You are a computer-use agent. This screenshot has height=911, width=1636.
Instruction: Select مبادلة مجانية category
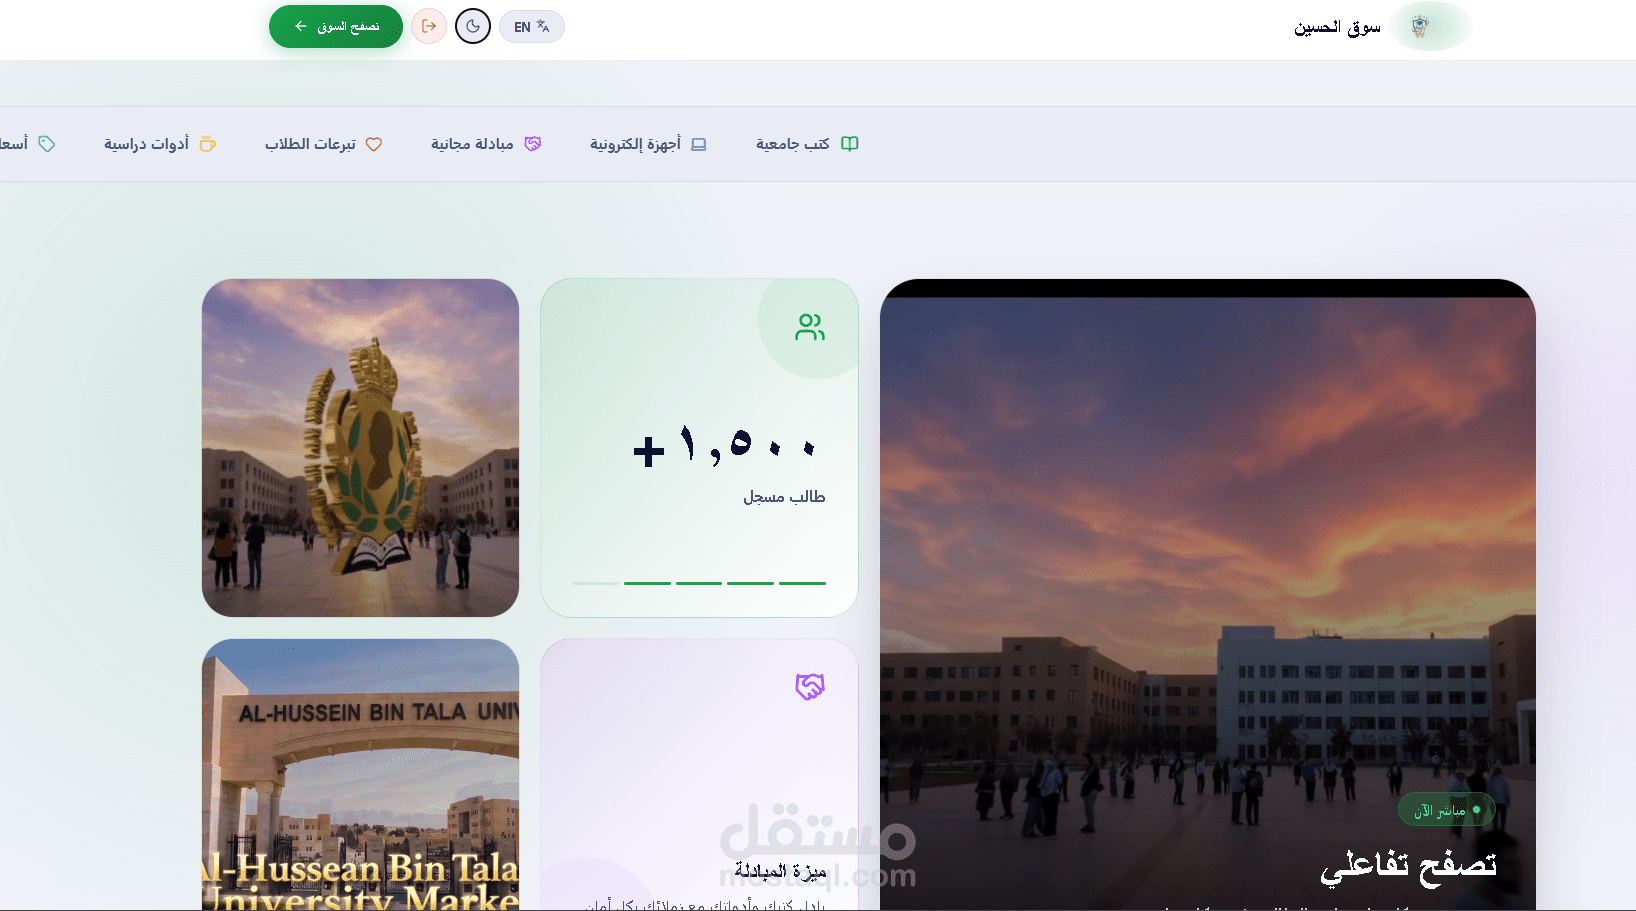486,144
